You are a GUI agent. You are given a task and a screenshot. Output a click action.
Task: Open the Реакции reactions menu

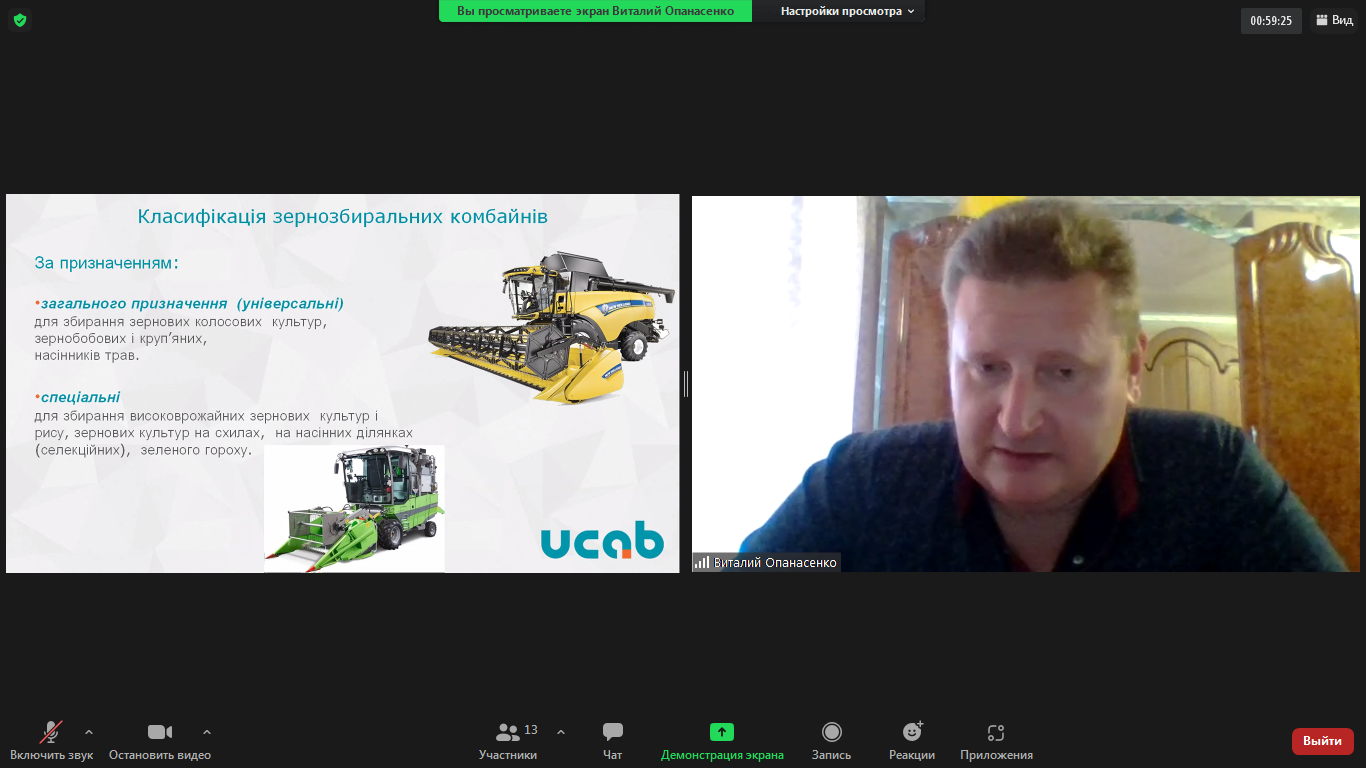(x=912, y=732)
